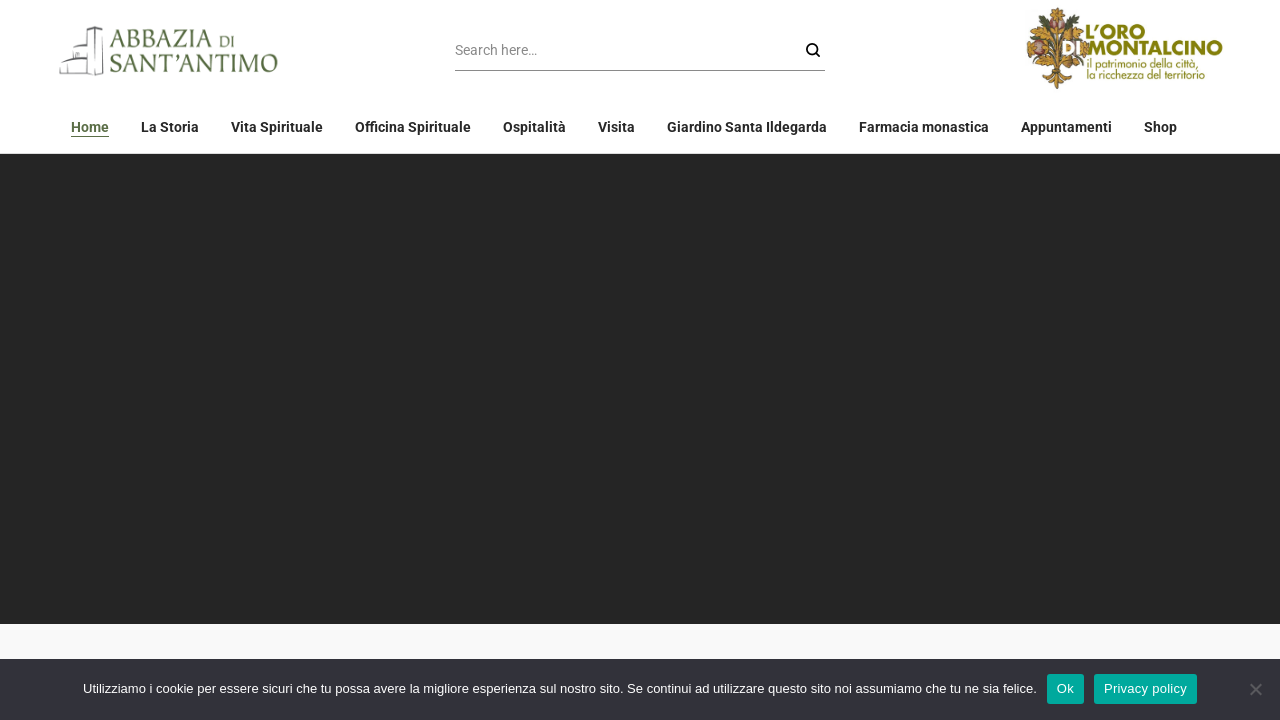Go to Appuntamenti
This screenshot has width=1280, height=720.
click(x=1066, y=127)
